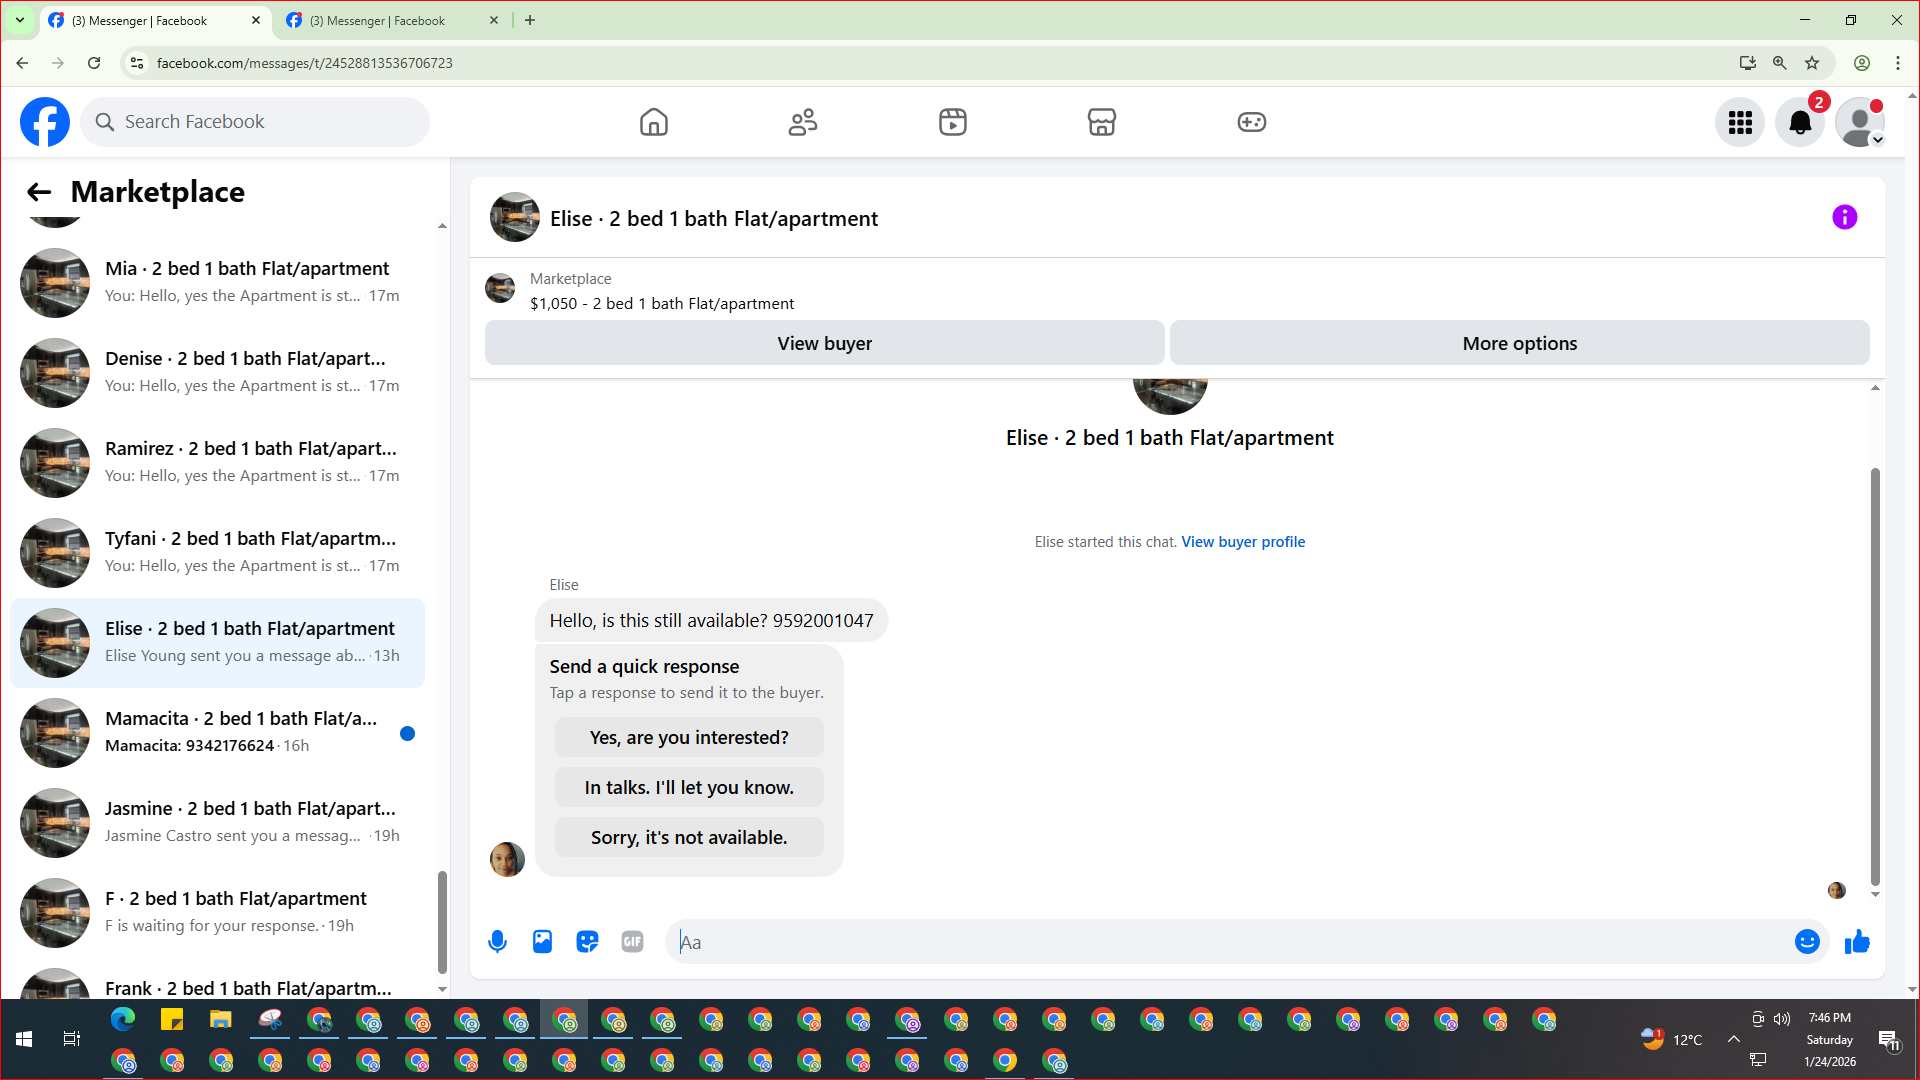Send a thumbs-up like
Image resolution: width=1920 pixels, height=1080 pixels.
point(1857,942)
